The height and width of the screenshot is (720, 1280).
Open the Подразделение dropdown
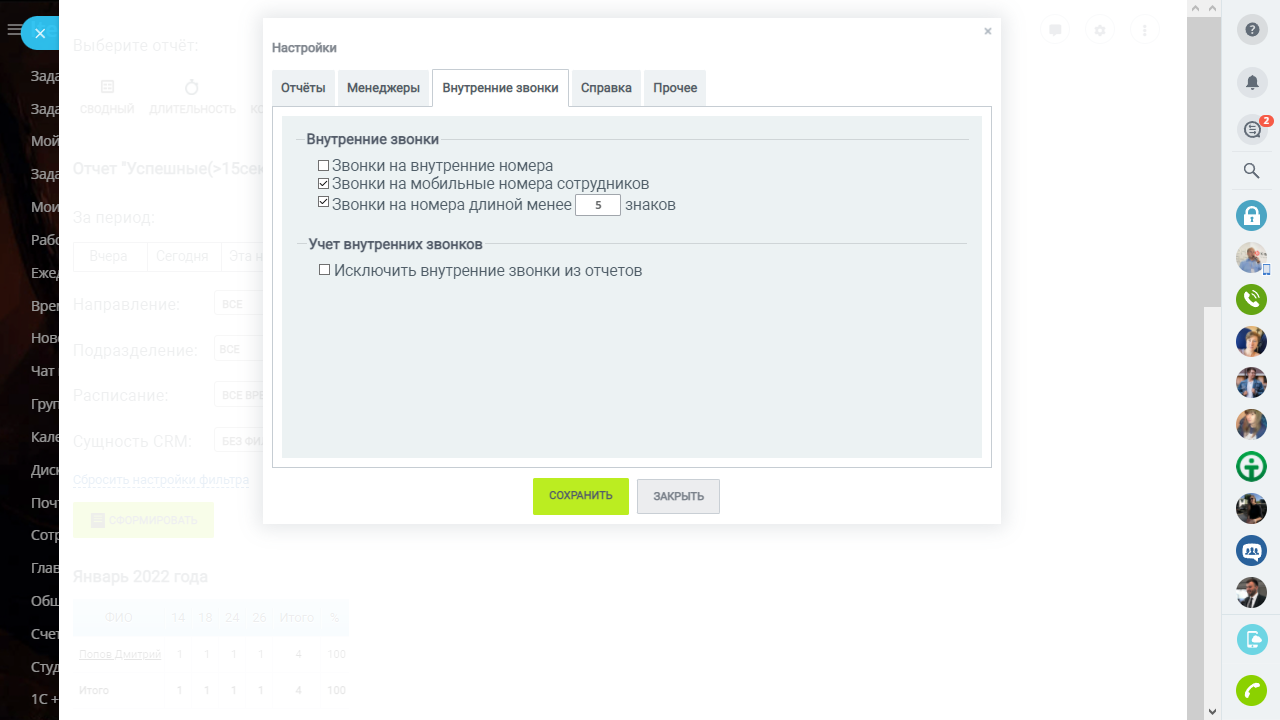click(x=238, y=350)
